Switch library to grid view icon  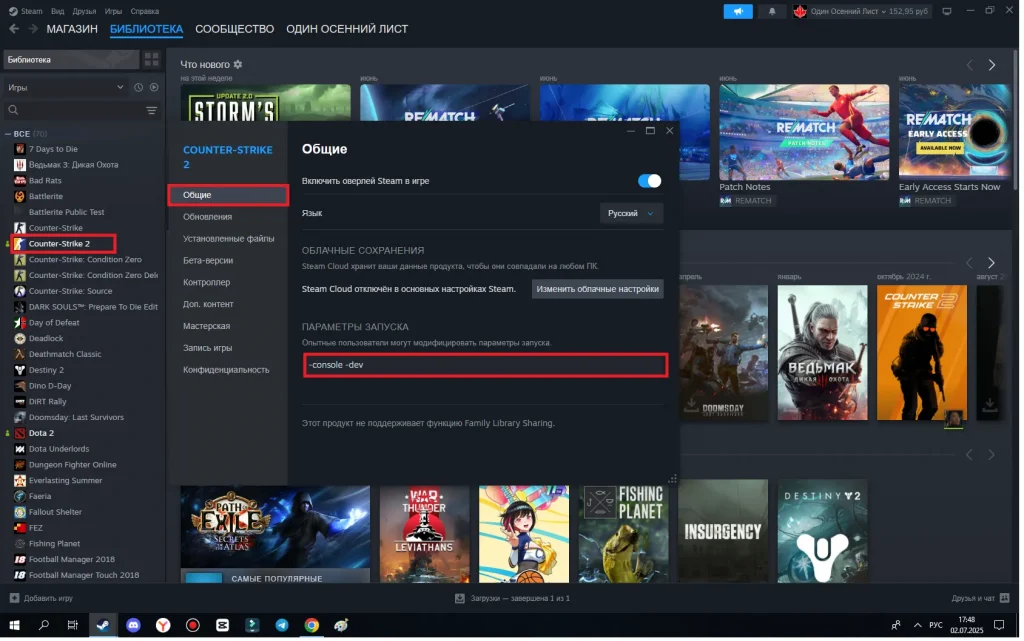pyautogui.click(x=152, y=59)
